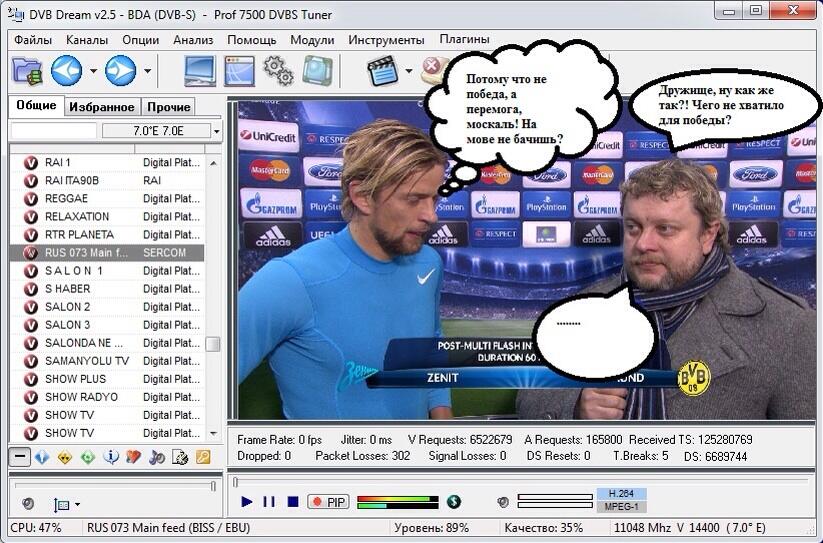Click the channel list scrollbar thumb
The image size is (823, 543).
(x=213, y=344)
